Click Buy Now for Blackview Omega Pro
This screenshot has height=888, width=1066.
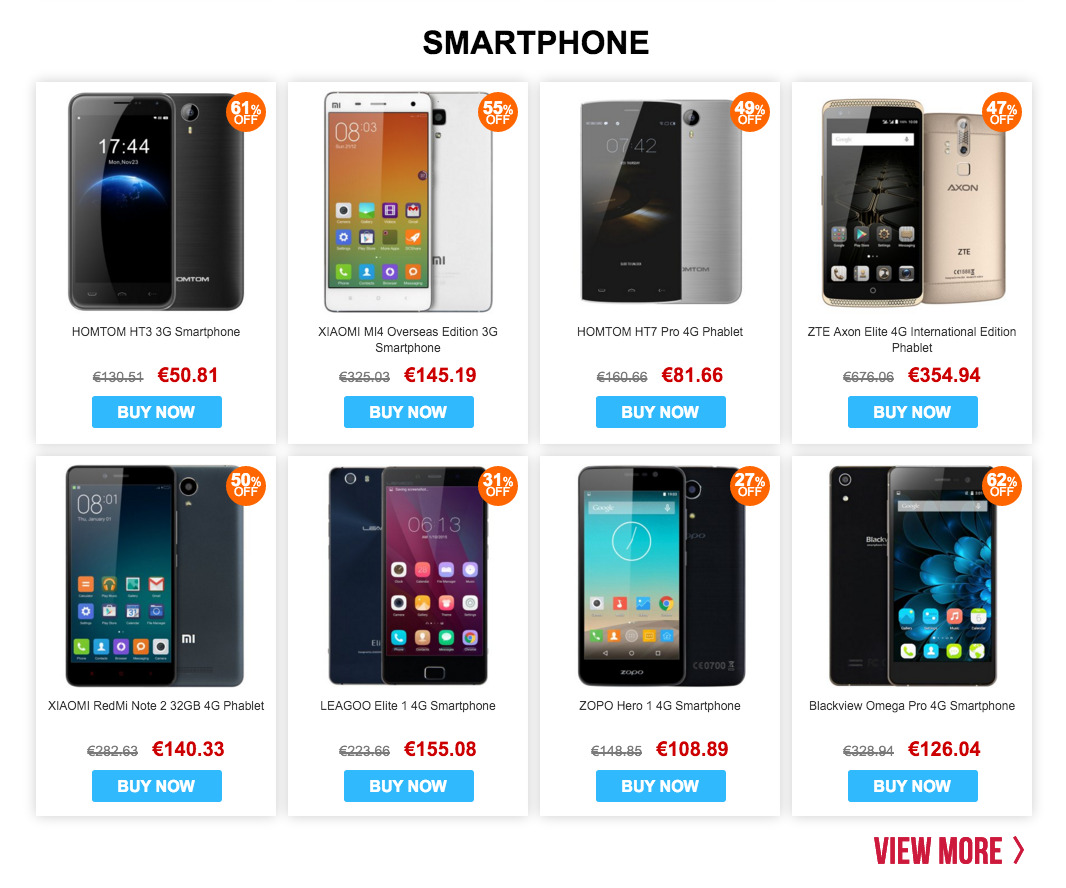point(912,786)
